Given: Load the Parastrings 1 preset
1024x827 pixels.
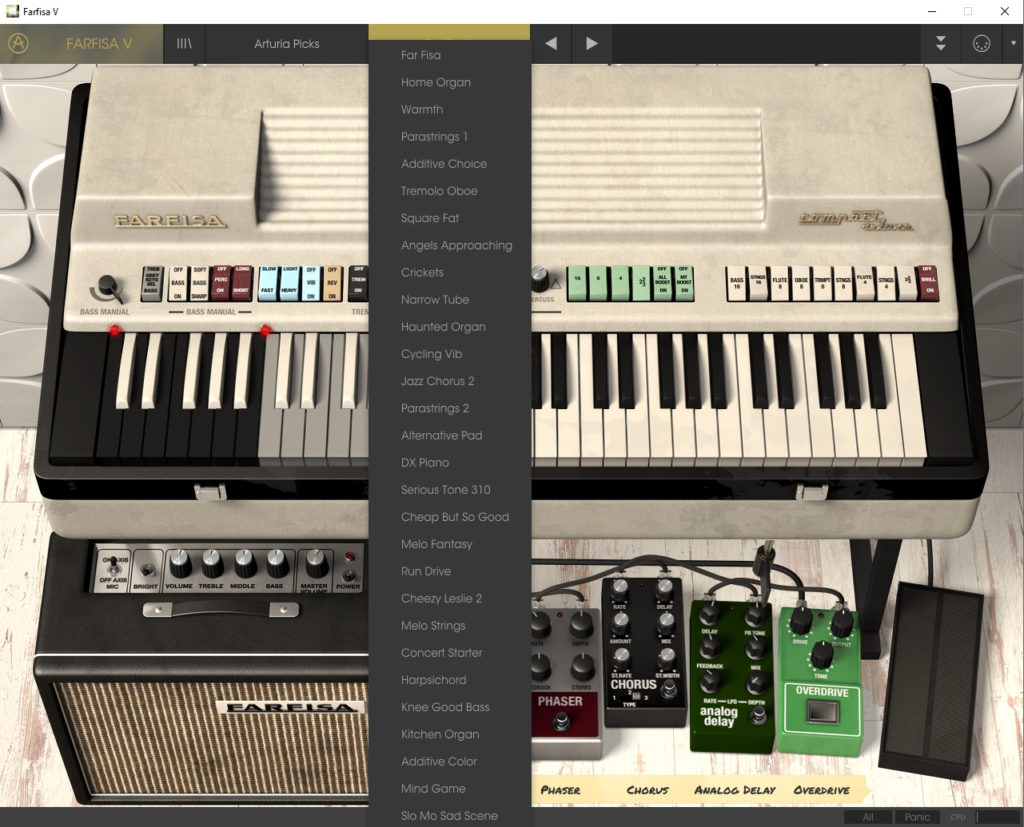Looking at the screenshot, I should click(449, 137).
